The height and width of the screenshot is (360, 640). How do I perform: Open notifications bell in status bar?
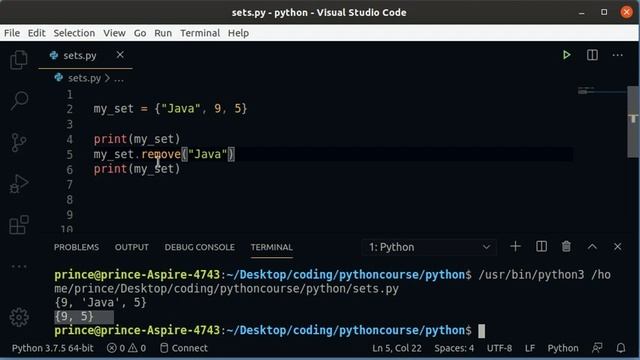pyautogui.click(x=620, y=348)
